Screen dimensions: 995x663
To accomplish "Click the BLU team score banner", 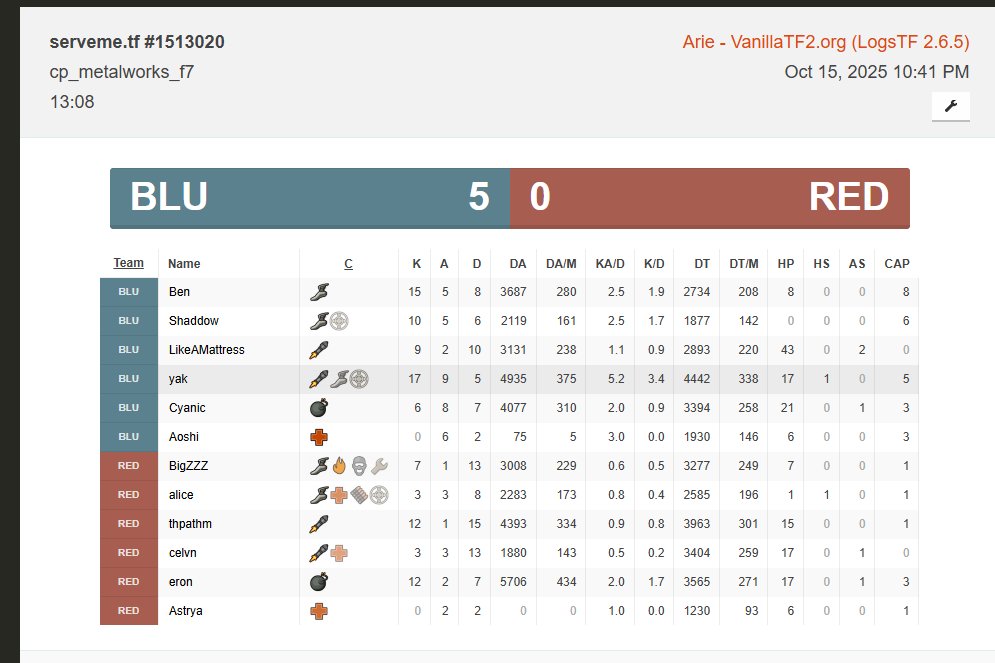I will [x=310, y=197].
